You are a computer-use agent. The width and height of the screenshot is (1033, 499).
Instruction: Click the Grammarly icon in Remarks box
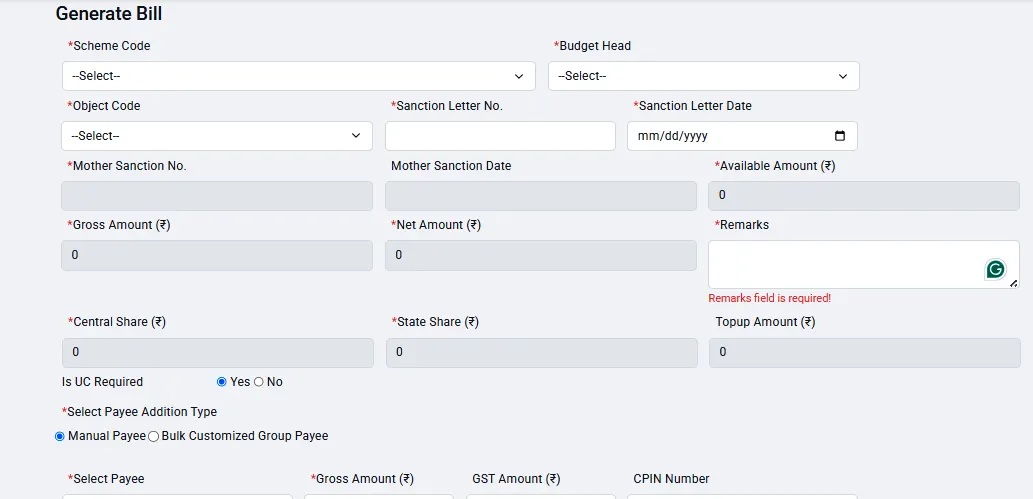tap(995, 269)
